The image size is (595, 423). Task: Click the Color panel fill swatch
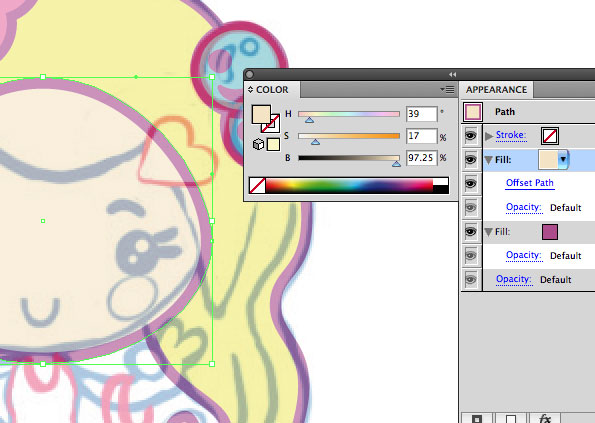point(261,115)
